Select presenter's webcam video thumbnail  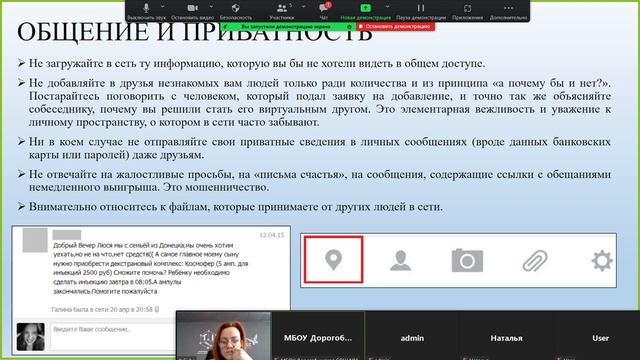224,336
